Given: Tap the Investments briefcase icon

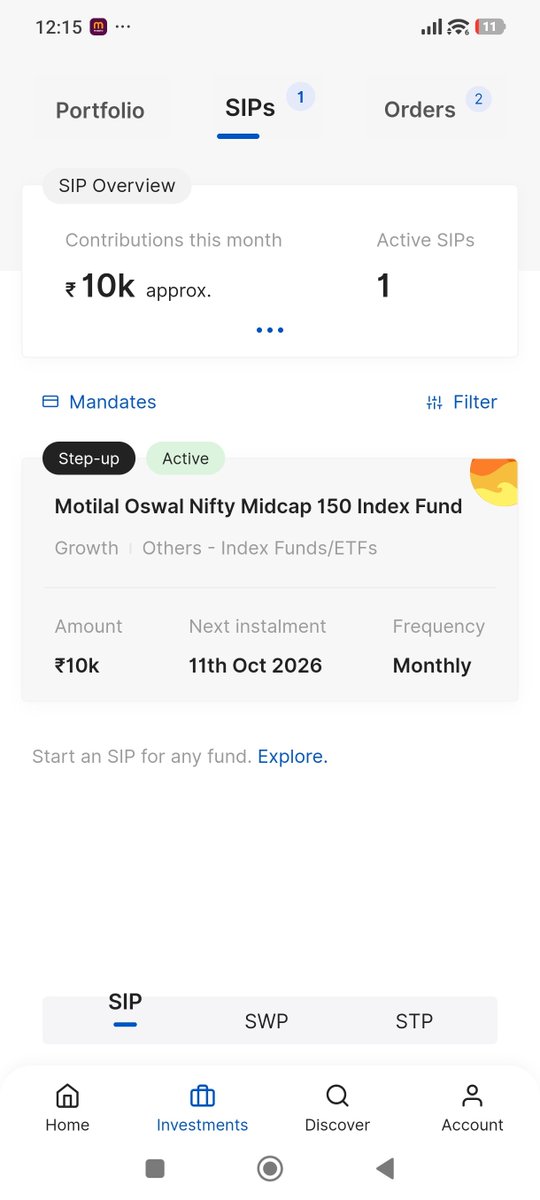Looking at the screenshot, I should (x=202, y=1095).
